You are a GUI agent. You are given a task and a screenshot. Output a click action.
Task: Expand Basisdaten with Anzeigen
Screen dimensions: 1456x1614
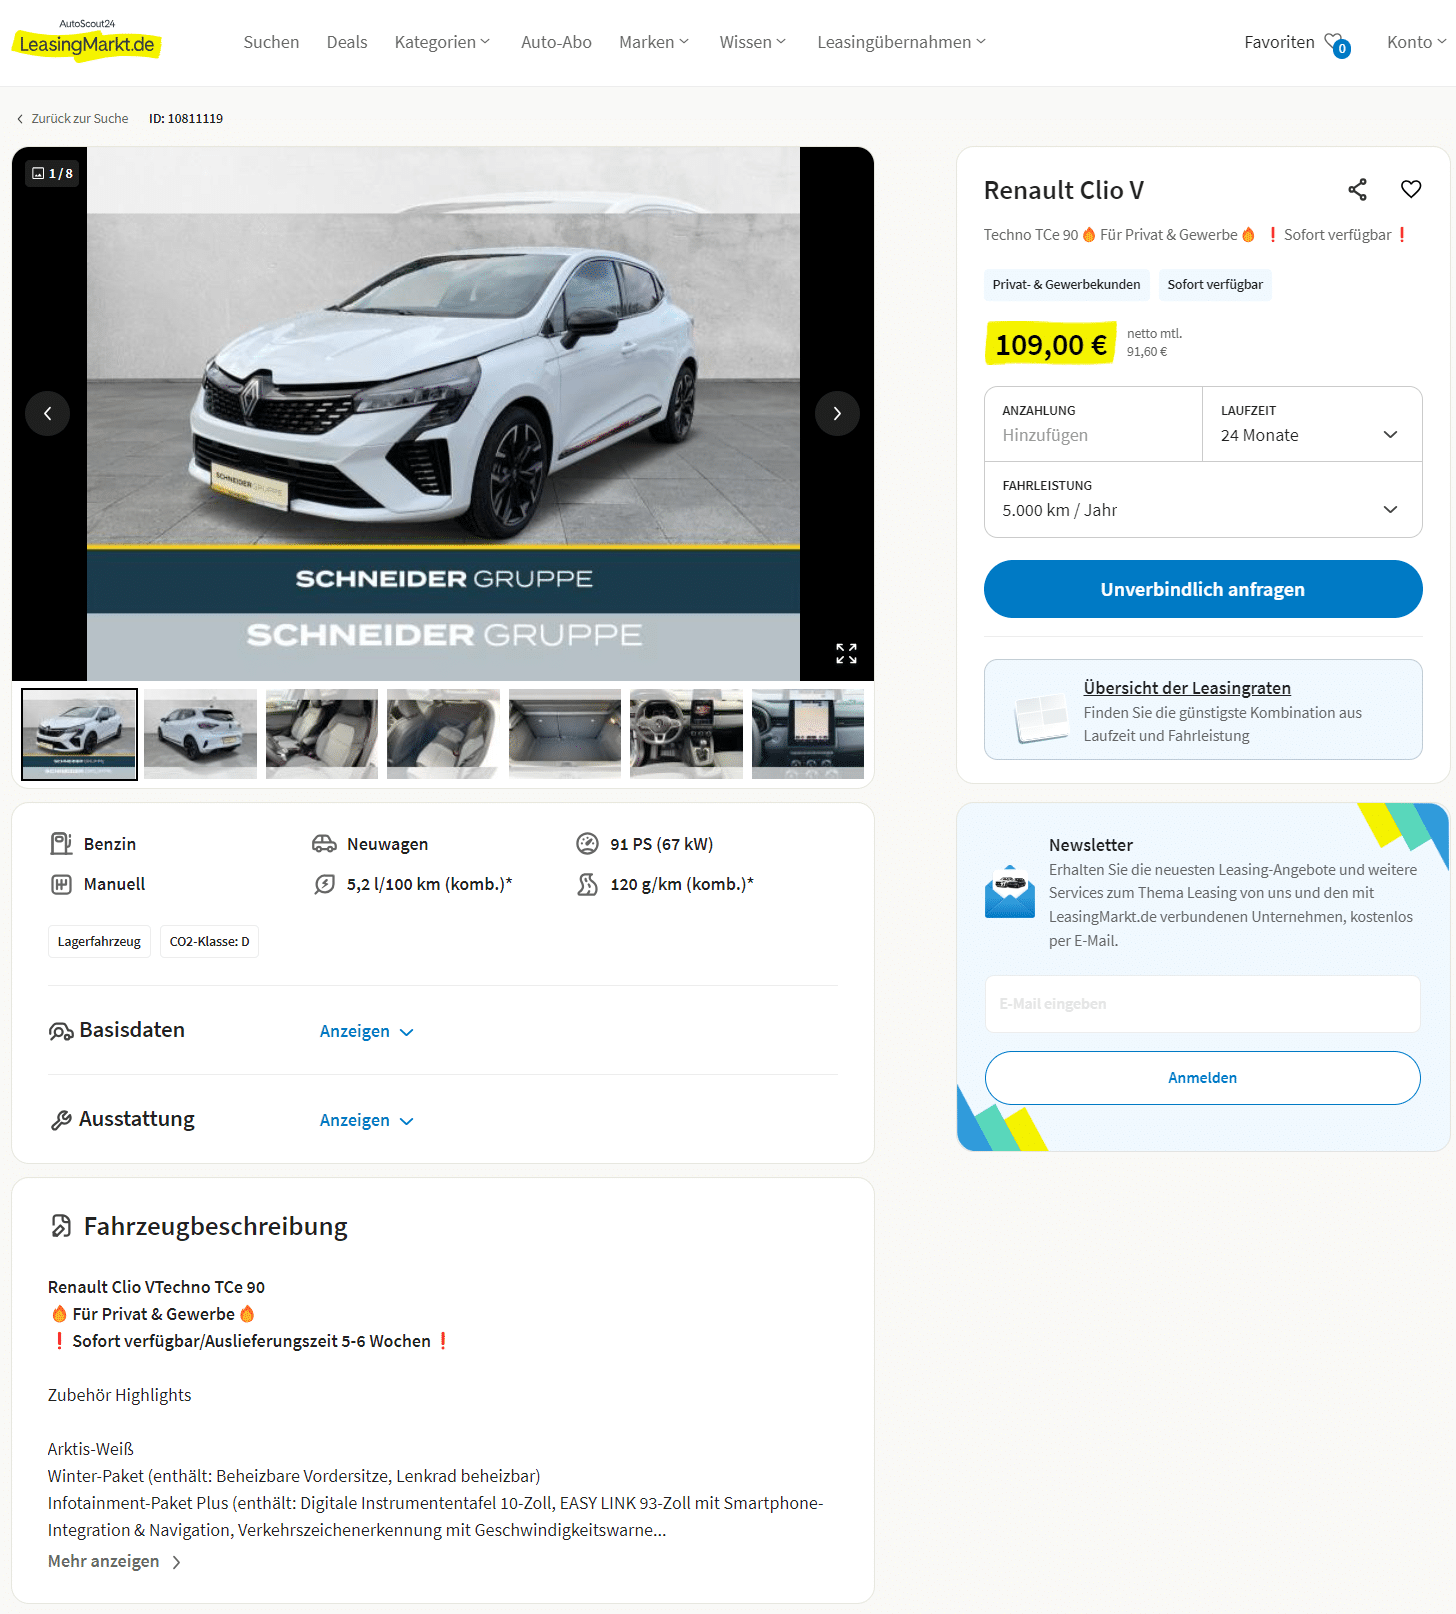click(366, 1031)
